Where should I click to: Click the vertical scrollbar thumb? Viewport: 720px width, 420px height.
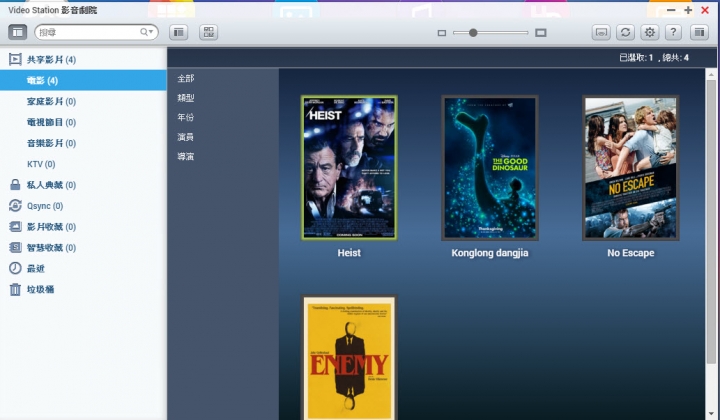pyautogui.click(x=711, y=222)
